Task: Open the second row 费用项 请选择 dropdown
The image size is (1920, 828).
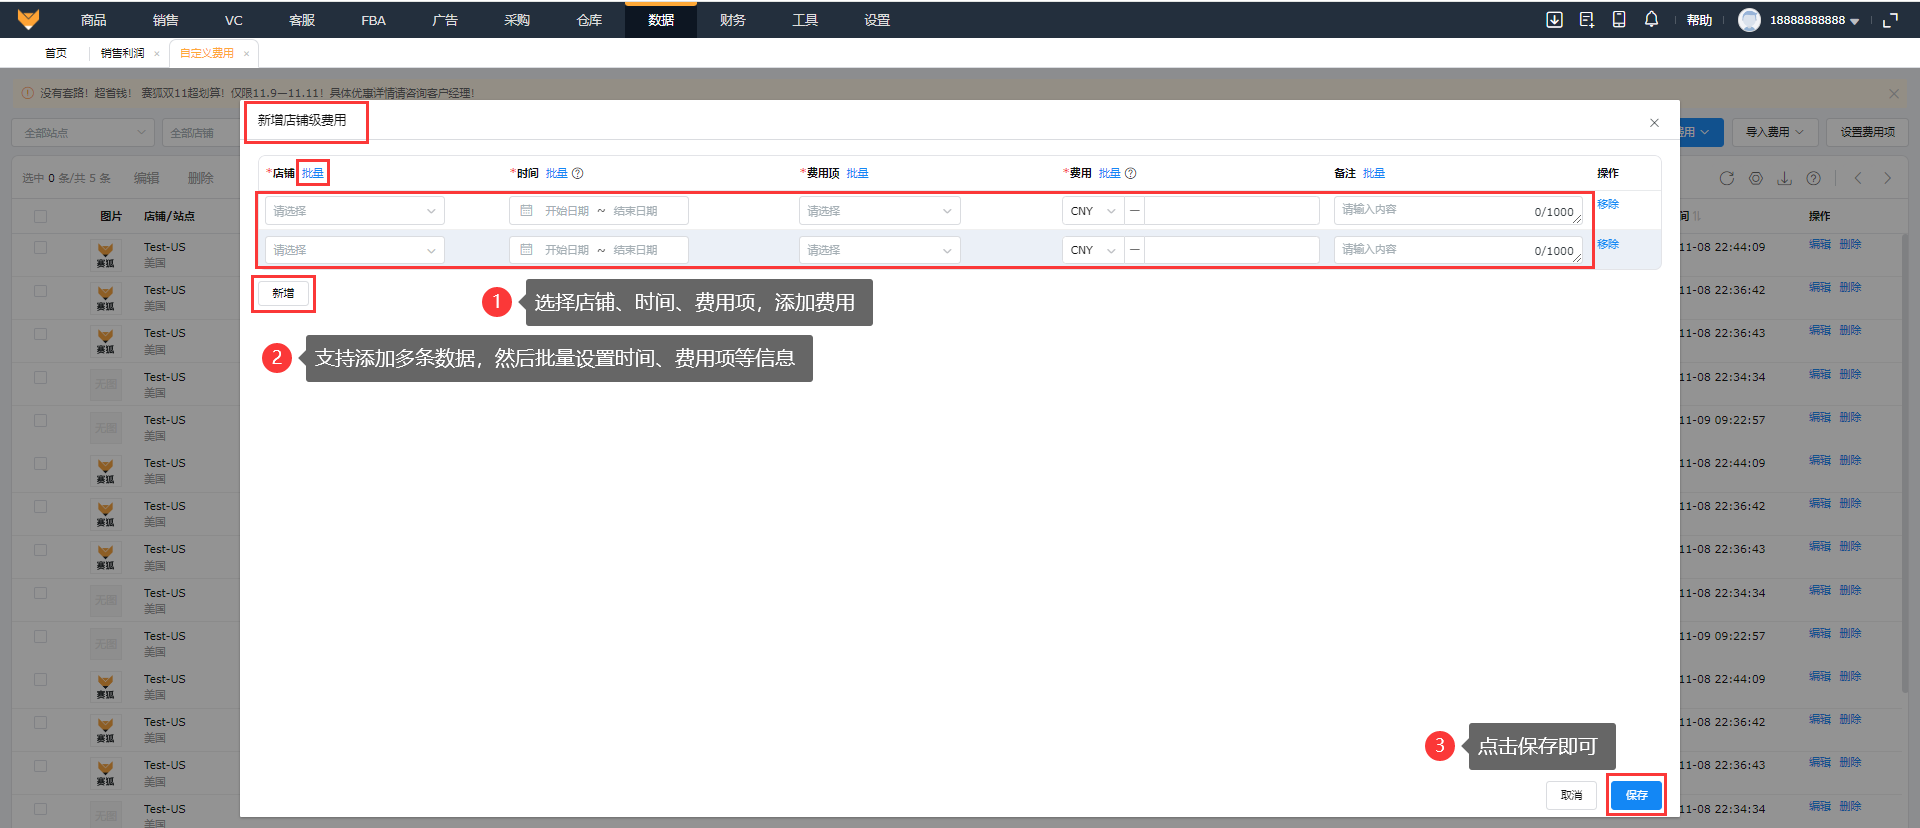Action: (x=880, y=250)
